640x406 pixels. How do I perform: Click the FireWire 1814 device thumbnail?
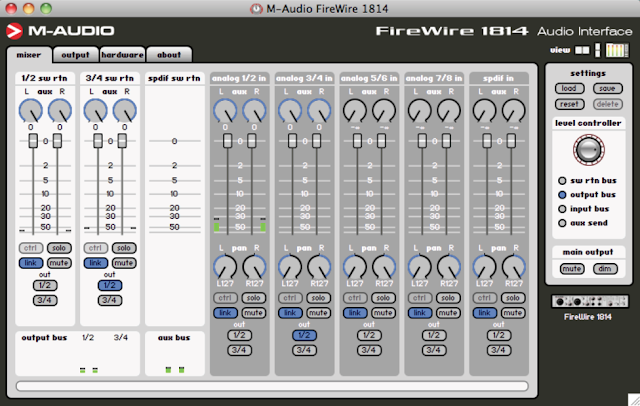(590, 302)
